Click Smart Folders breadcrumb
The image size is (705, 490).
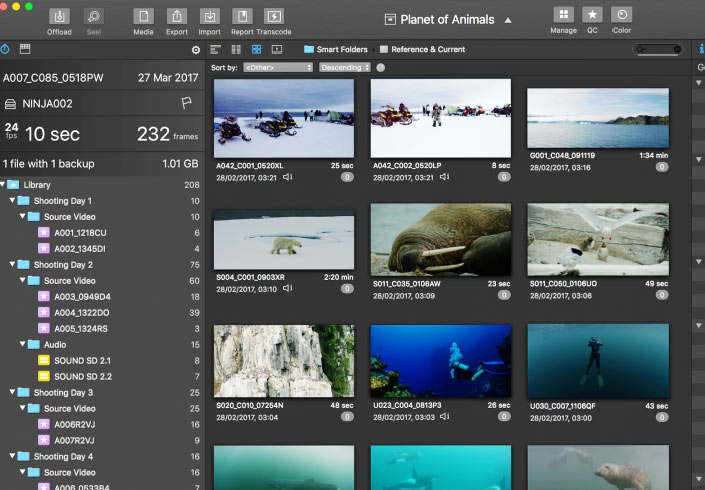click(x=335, y=49)
